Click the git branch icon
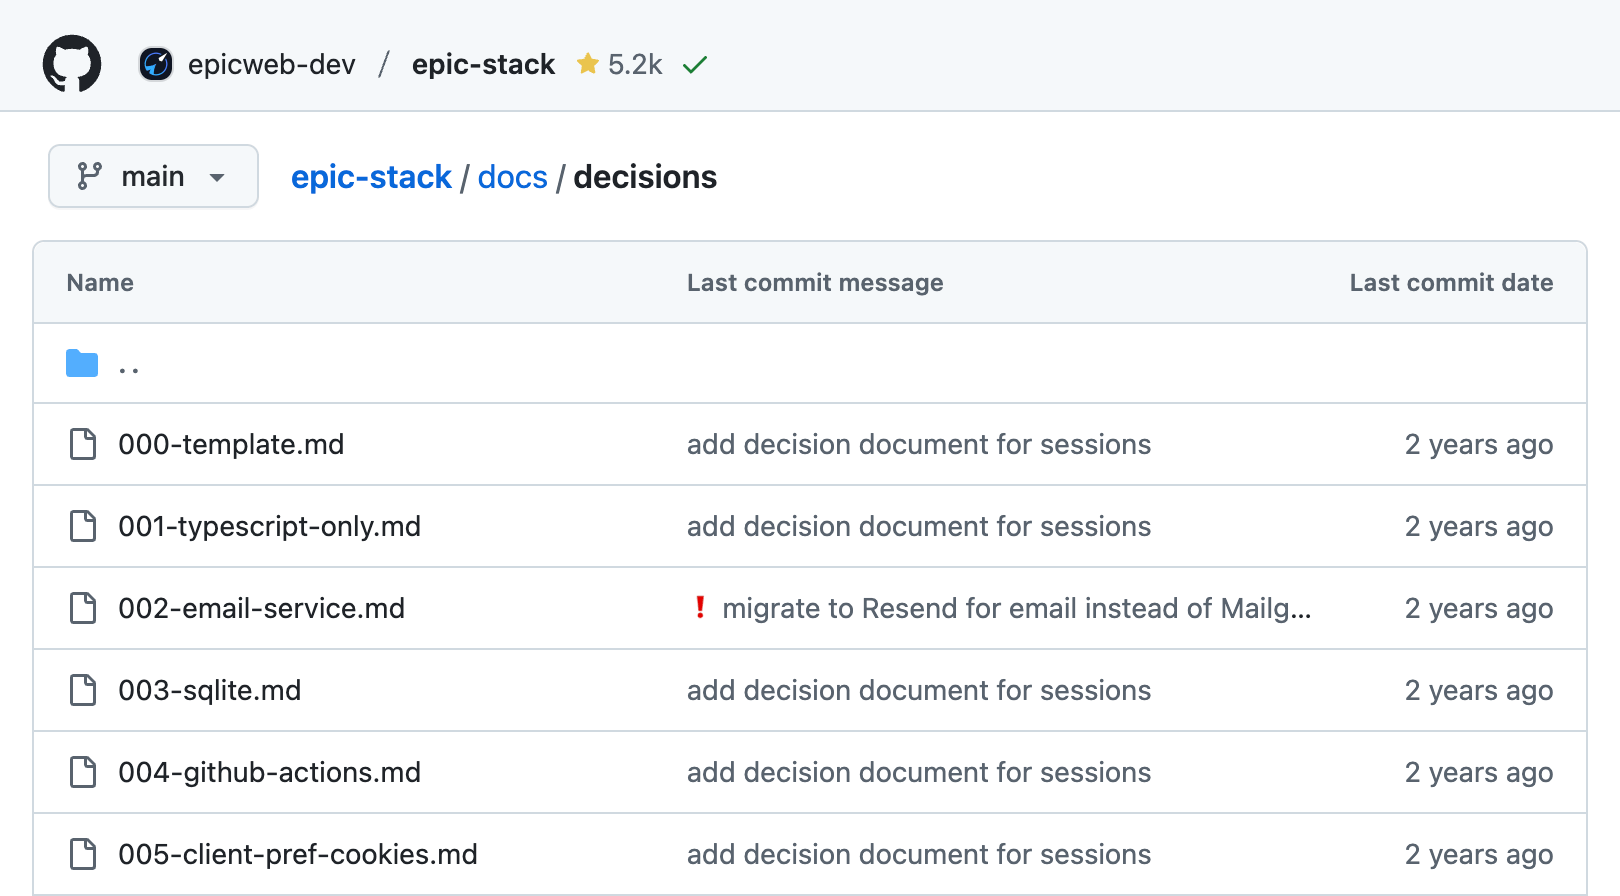Screen dimensions: 1620x896 pos(90,176)
